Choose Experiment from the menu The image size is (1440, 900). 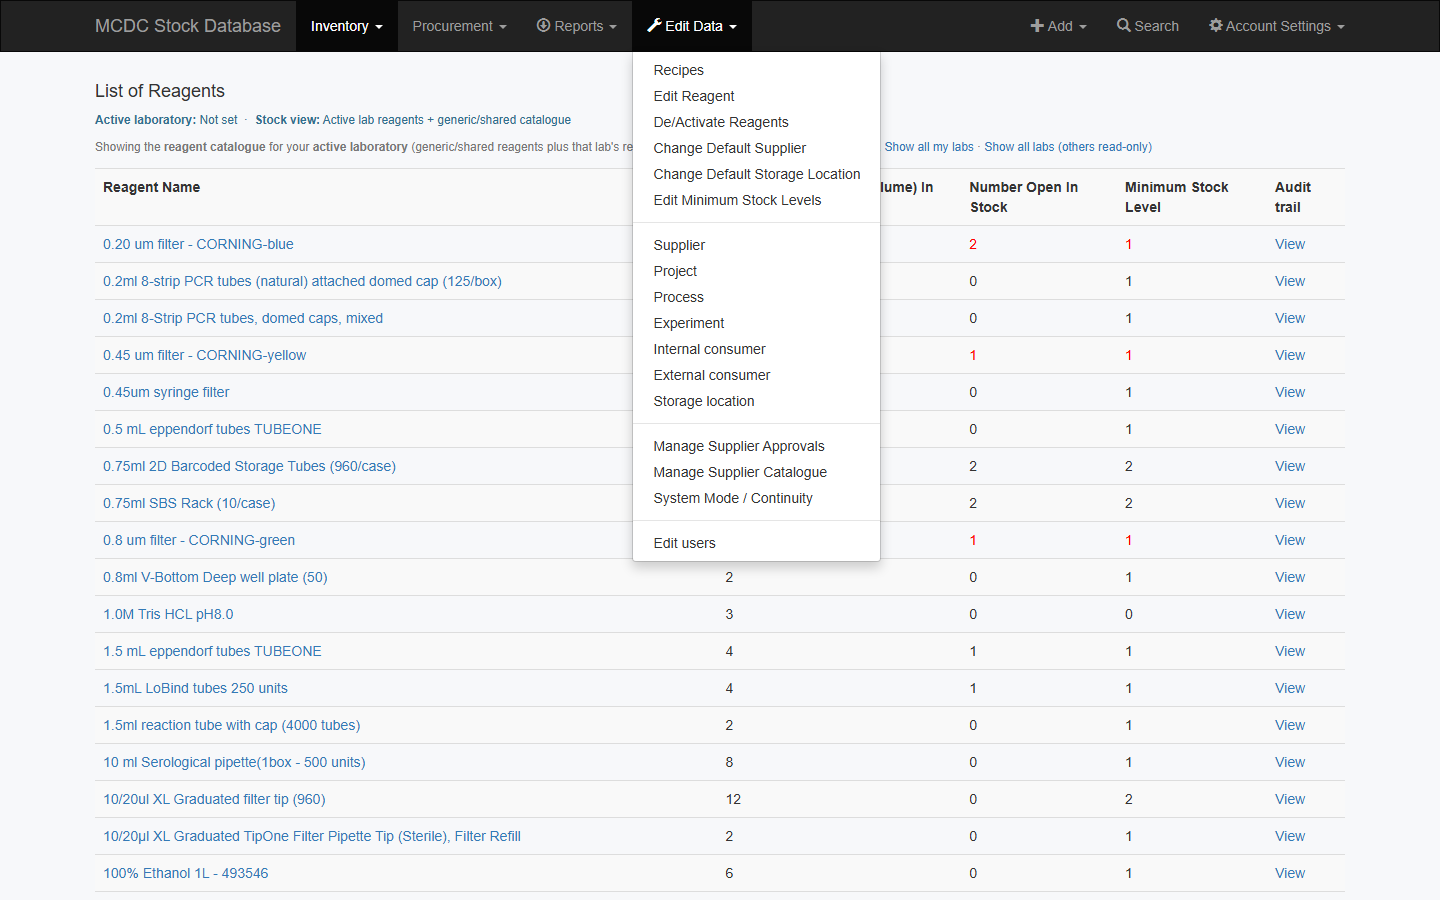[x=756, y=323]
